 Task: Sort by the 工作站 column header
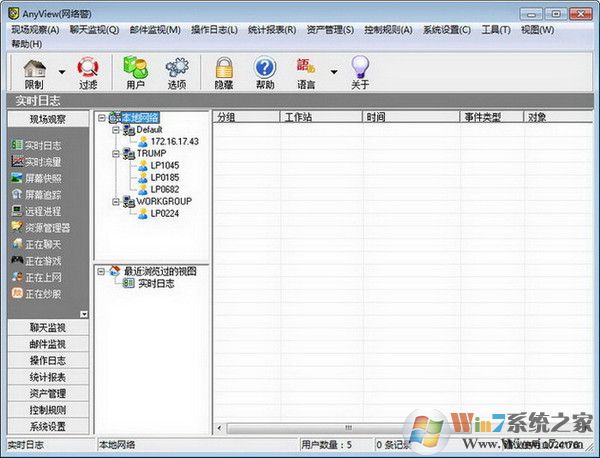(321, 117)
